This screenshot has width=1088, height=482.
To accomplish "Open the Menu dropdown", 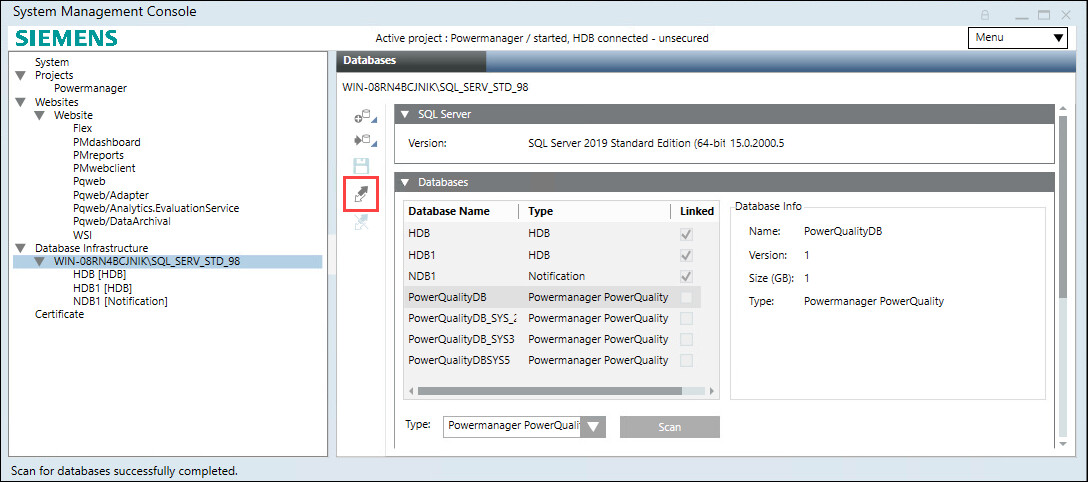I will pos(1018,38).
